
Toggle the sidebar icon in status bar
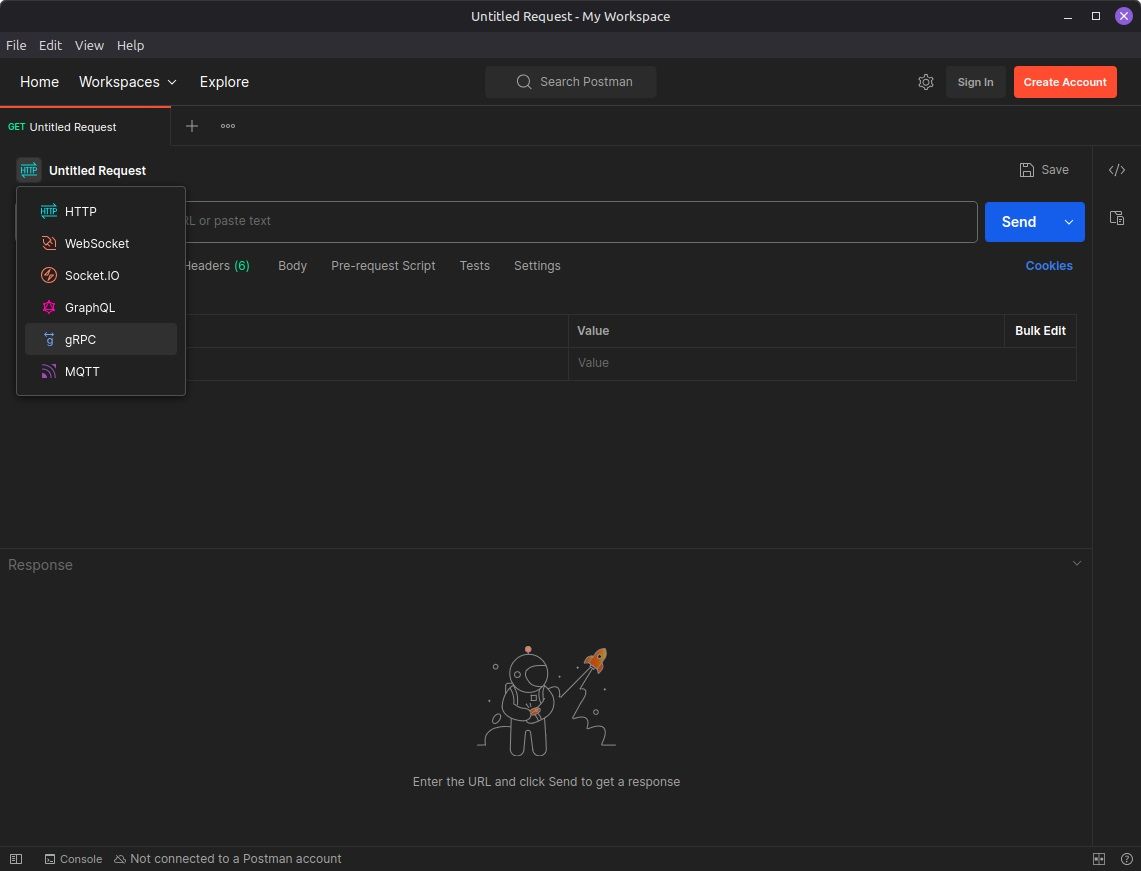16,859
